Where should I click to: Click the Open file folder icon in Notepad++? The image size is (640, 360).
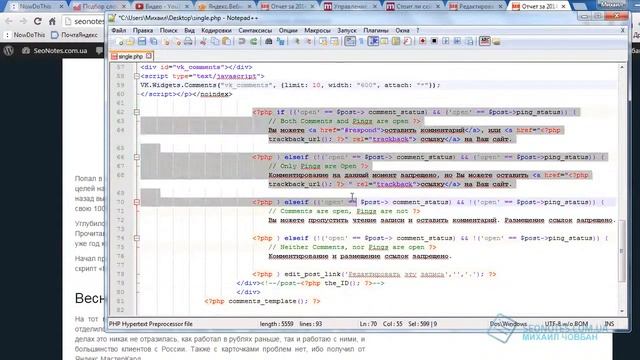(x=130, y=42)
